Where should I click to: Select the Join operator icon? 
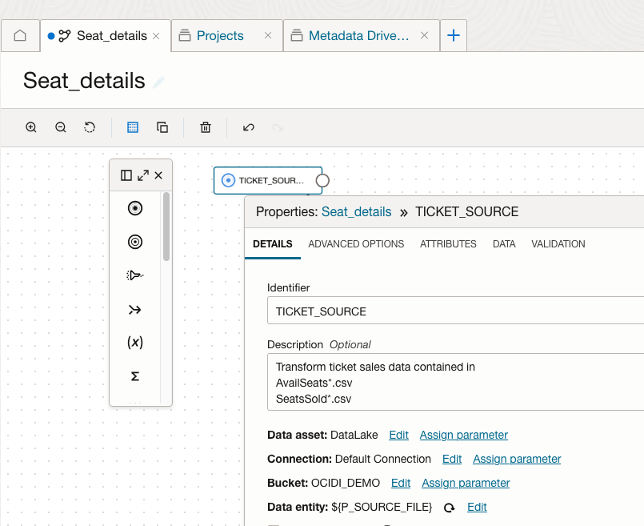pos(135,309)
